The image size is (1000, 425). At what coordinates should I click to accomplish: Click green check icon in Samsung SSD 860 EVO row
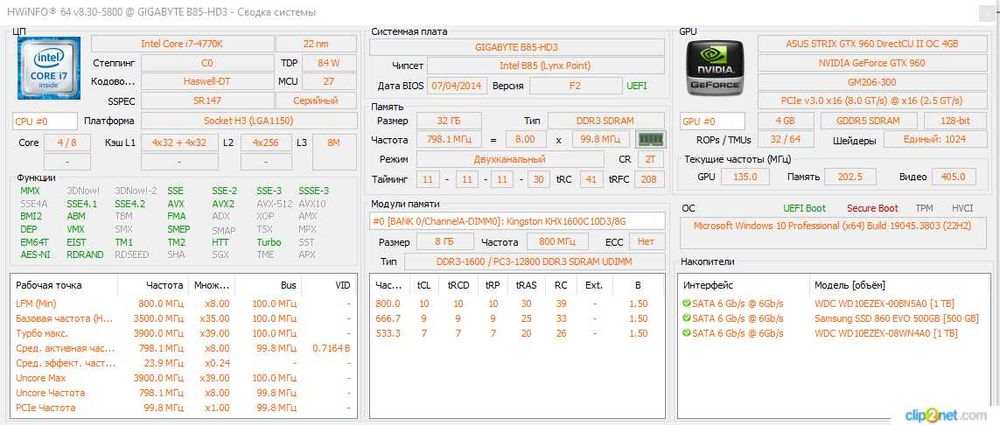point(686,318)
